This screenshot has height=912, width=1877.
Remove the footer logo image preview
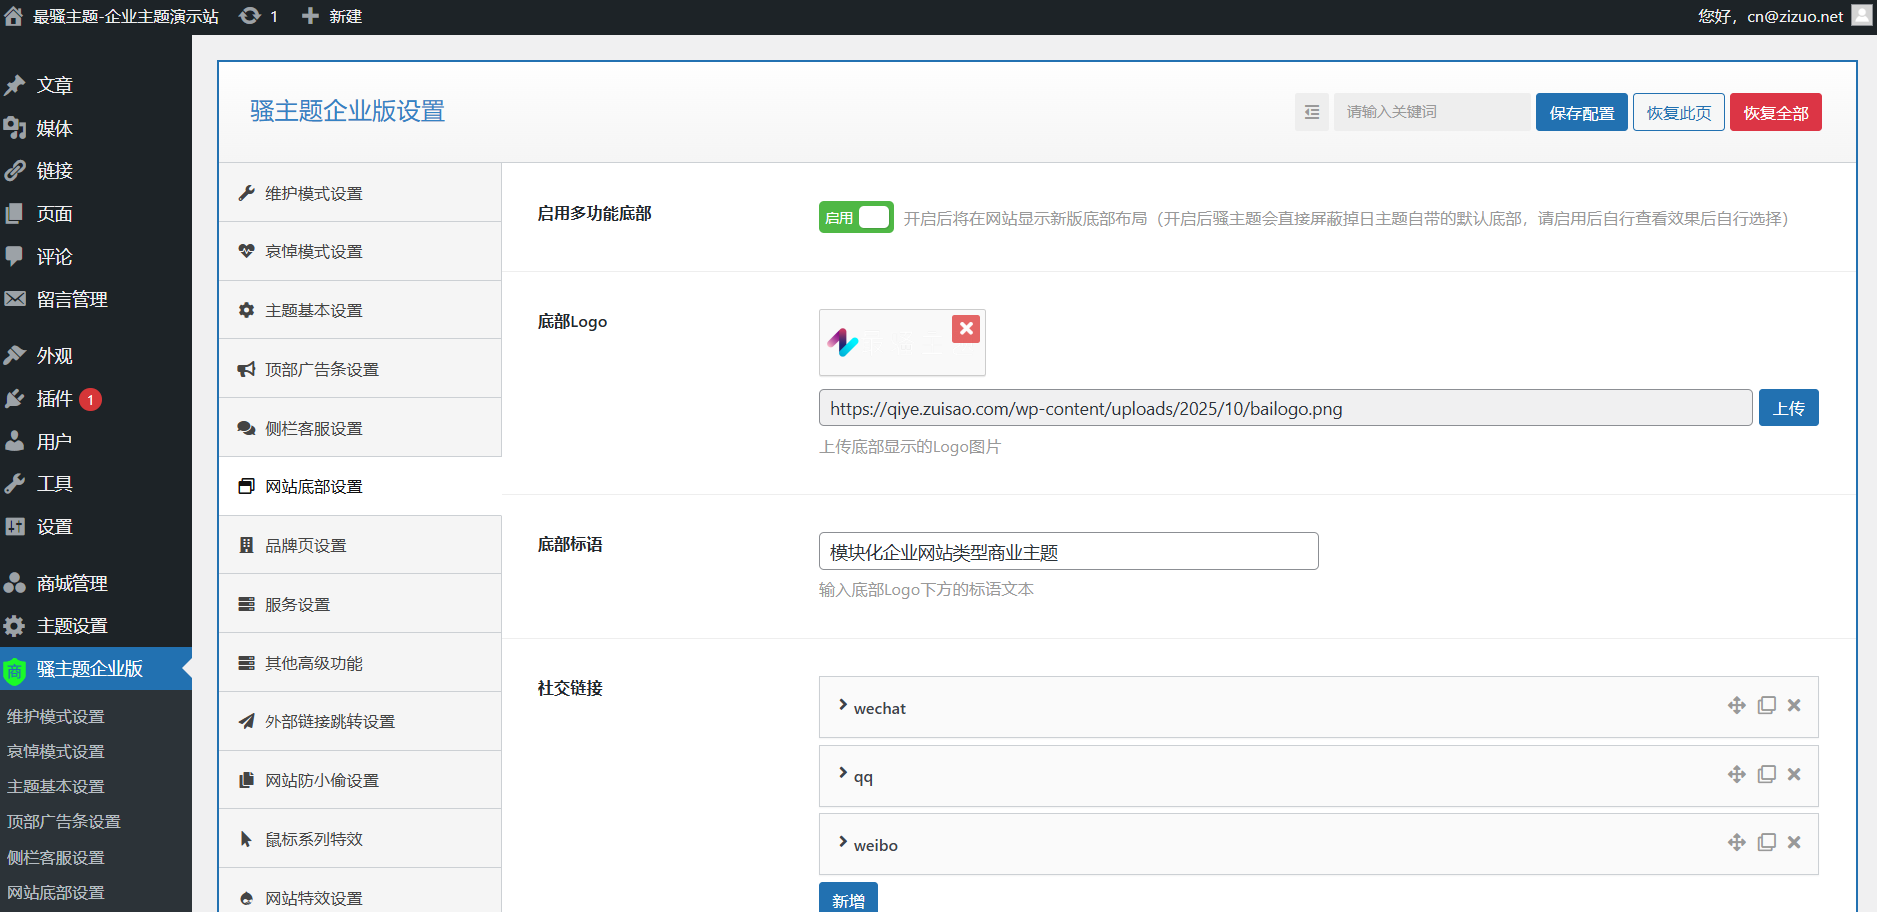[965, 329]
